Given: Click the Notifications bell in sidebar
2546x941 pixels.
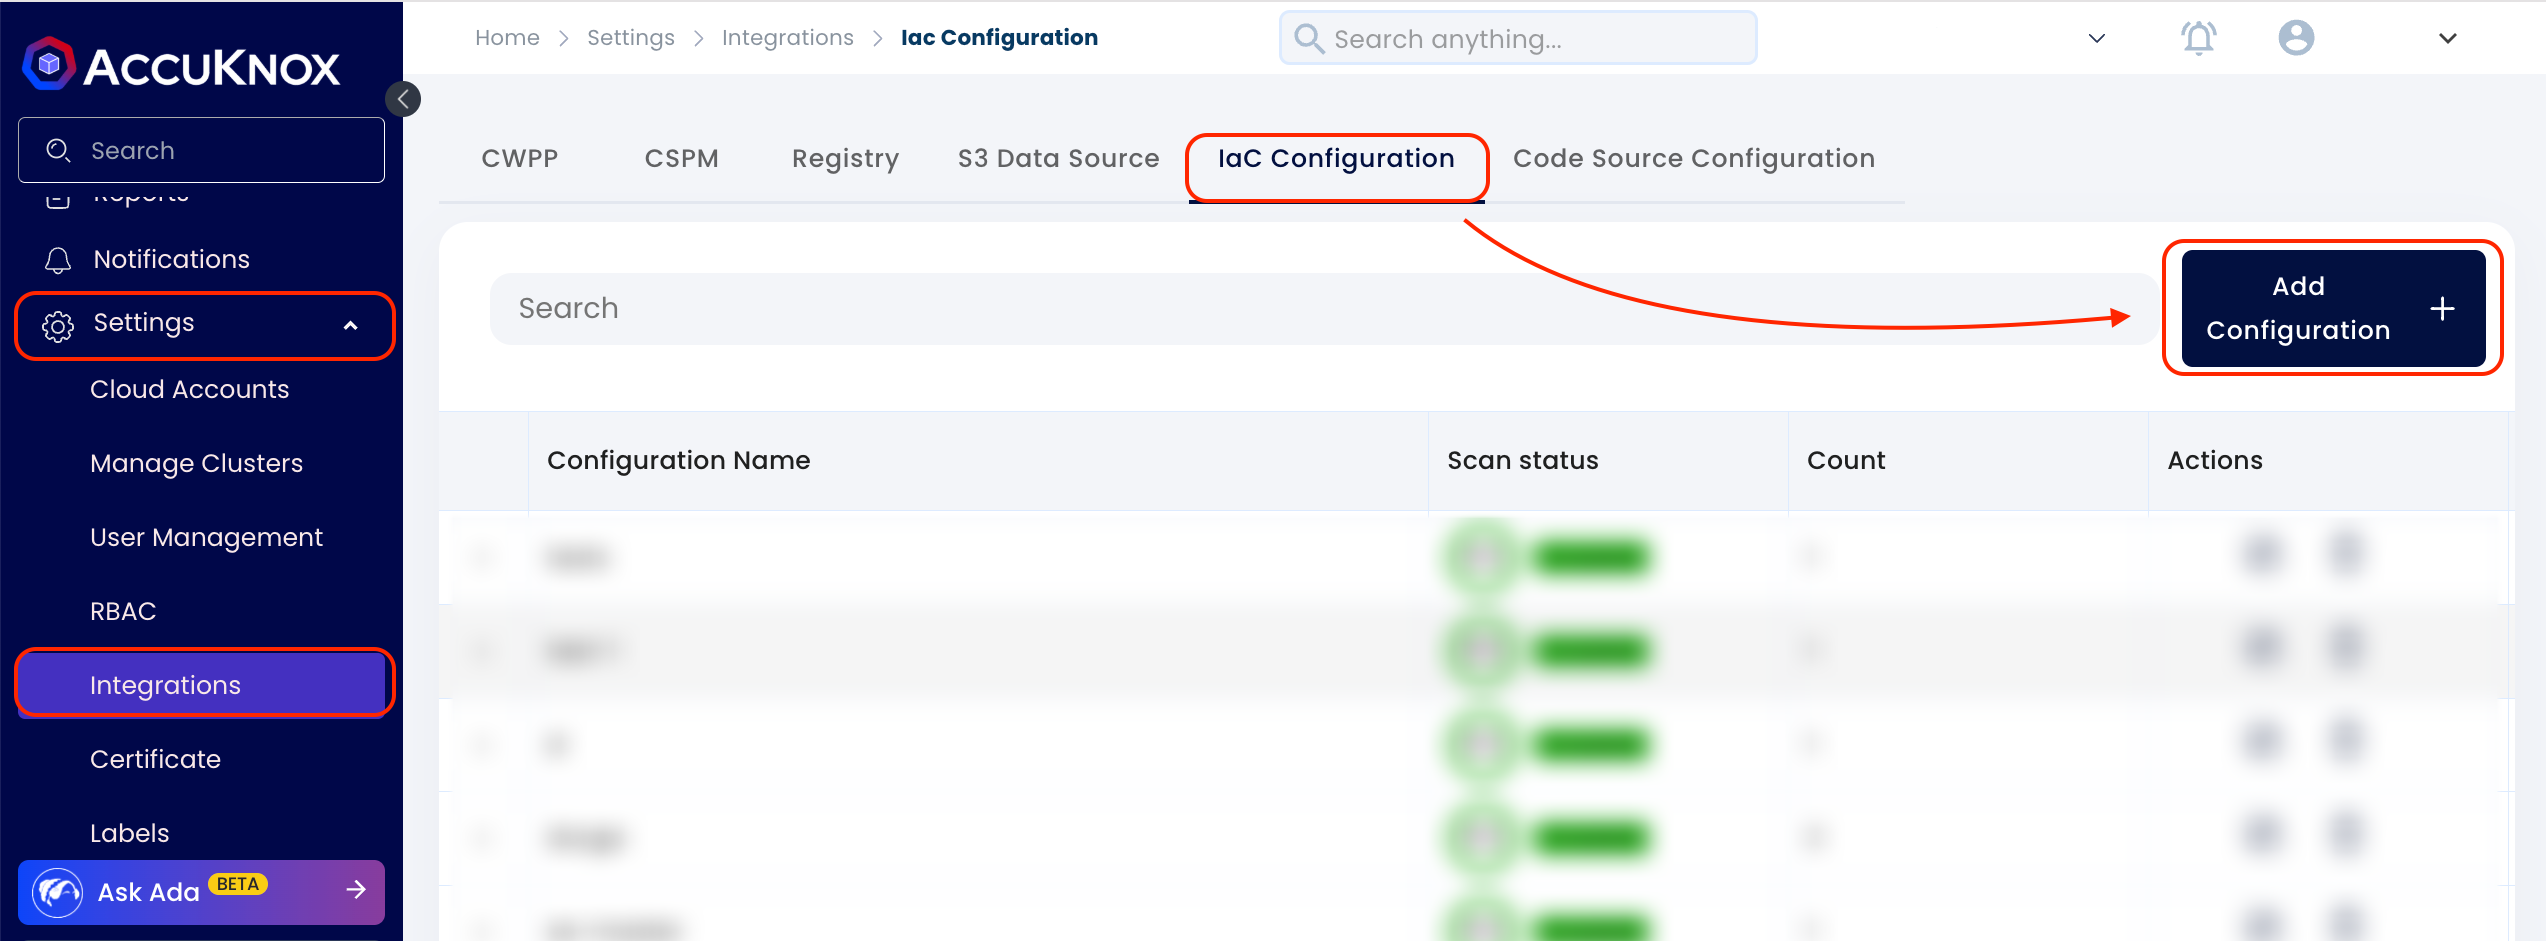Looking at the screenshot, I should 58,260.
